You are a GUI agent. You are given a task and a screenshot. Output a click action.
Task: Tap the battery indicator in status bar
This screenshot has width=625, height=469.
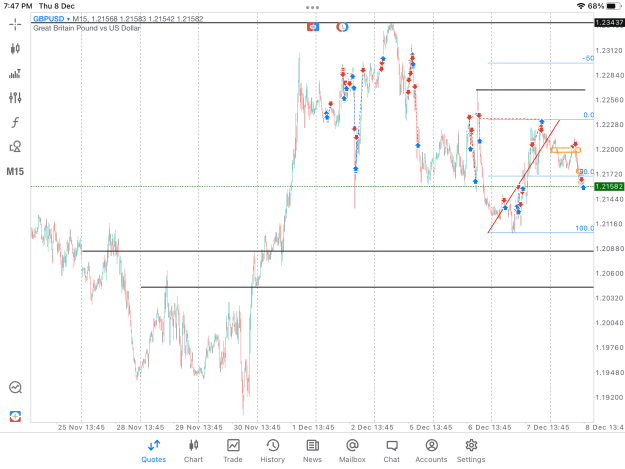[613, 6]
